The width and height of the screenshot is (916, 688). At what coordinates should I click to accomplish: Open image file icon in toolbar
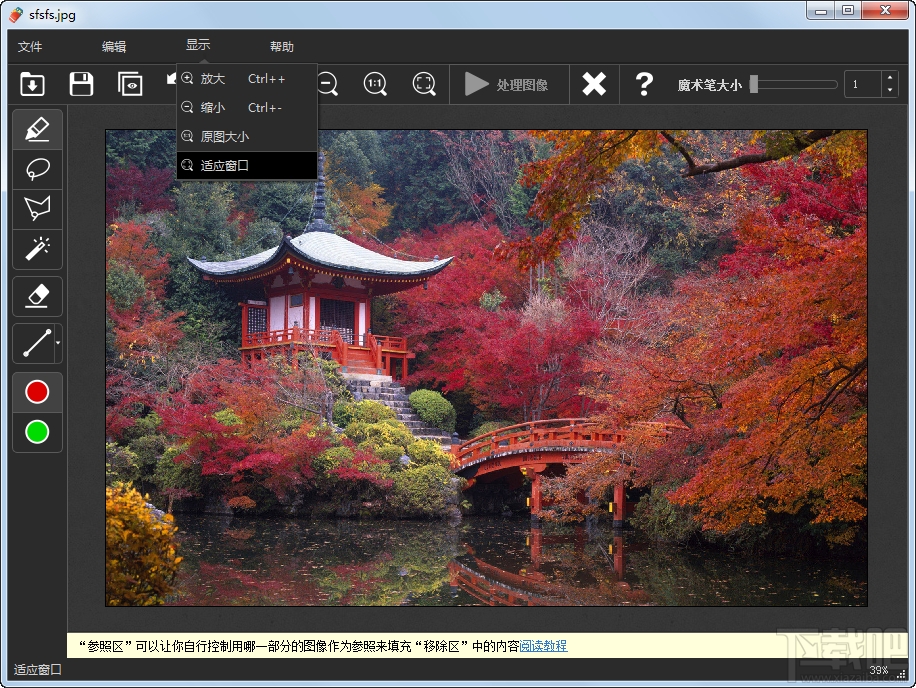[x=32, y=84]
